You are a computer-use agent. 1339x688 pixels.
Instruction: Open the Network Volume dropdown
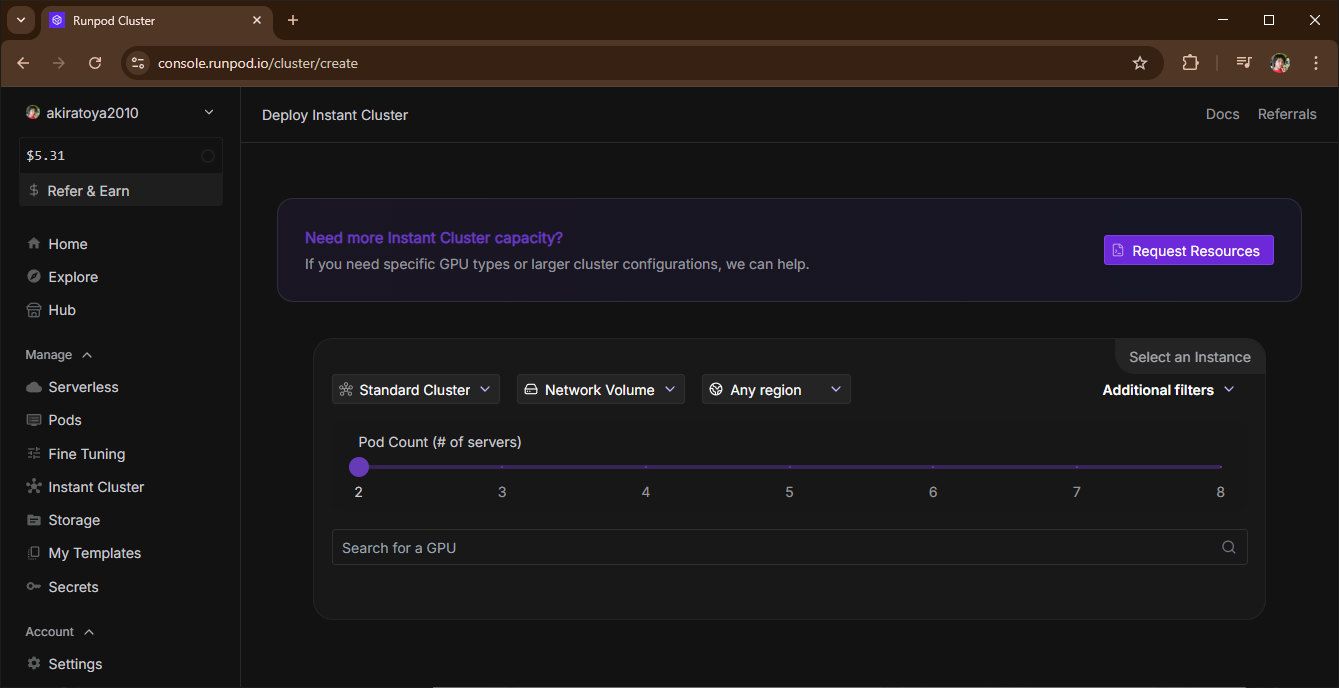[601, 389]
